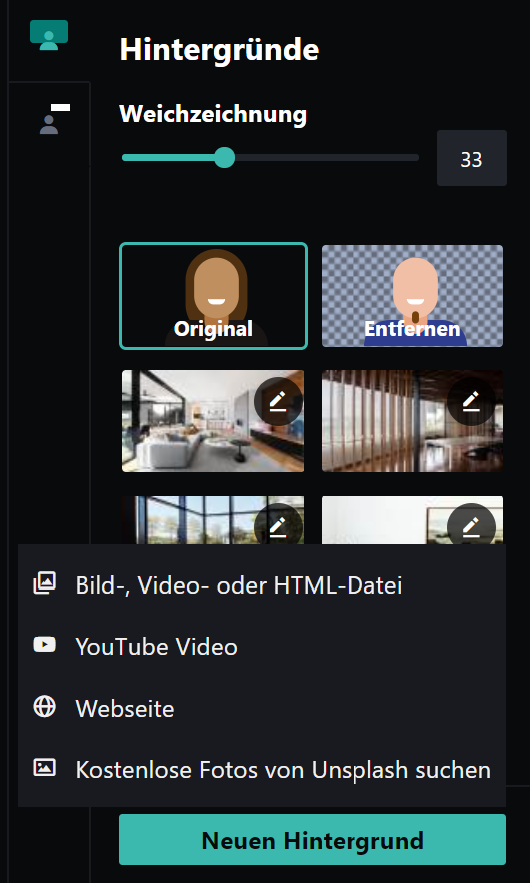Click the image stack icon for file upload
The width and height of the screenshot is (530, 883).
pyautogui.click(x=44, y=583)
